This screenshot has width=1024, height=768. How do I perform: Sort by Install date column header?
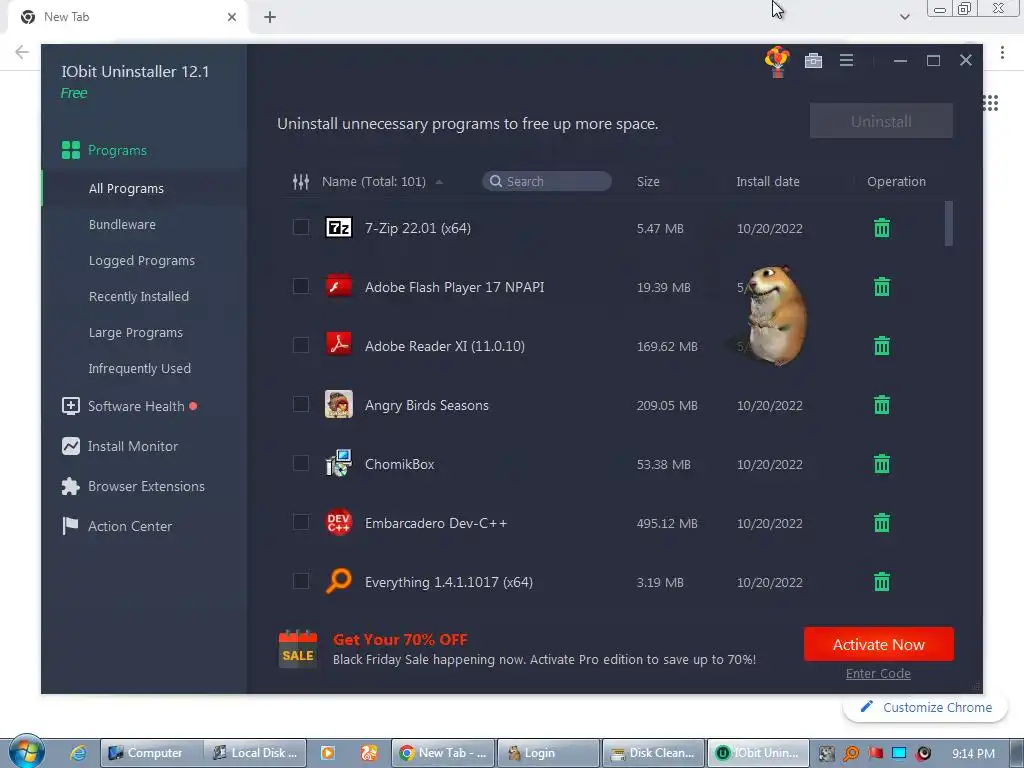tap(768, 182)
